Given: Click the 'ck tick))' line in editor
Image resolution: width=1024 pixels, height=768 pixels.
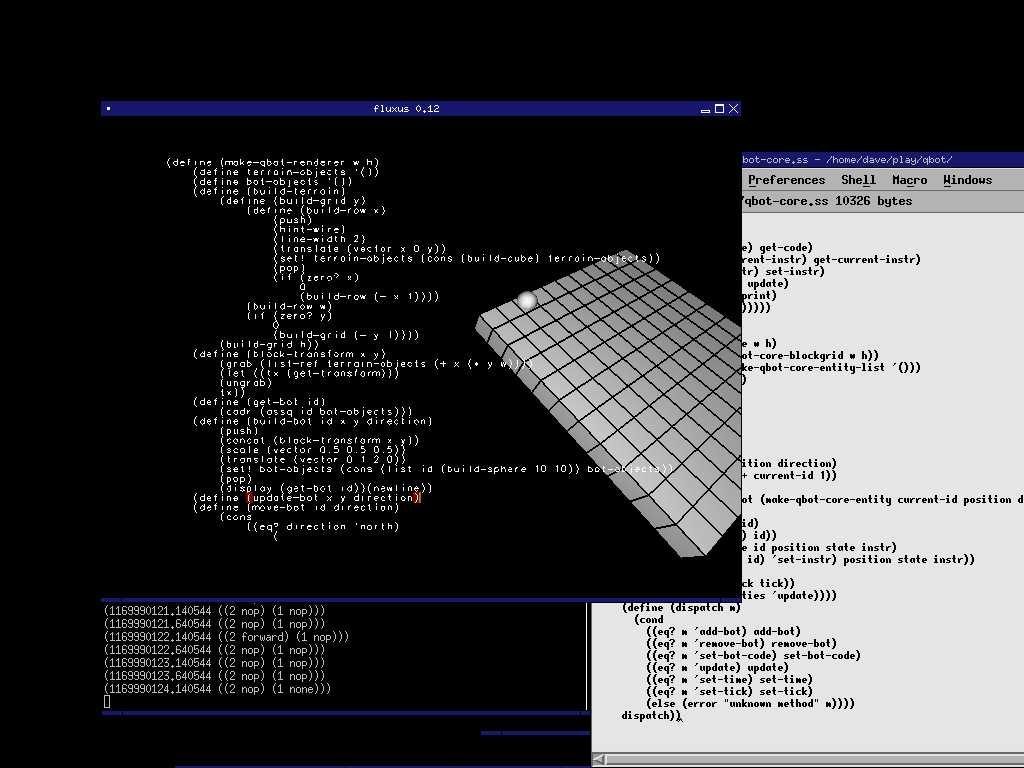Looking at the screenshot, I should click(769, 583).
